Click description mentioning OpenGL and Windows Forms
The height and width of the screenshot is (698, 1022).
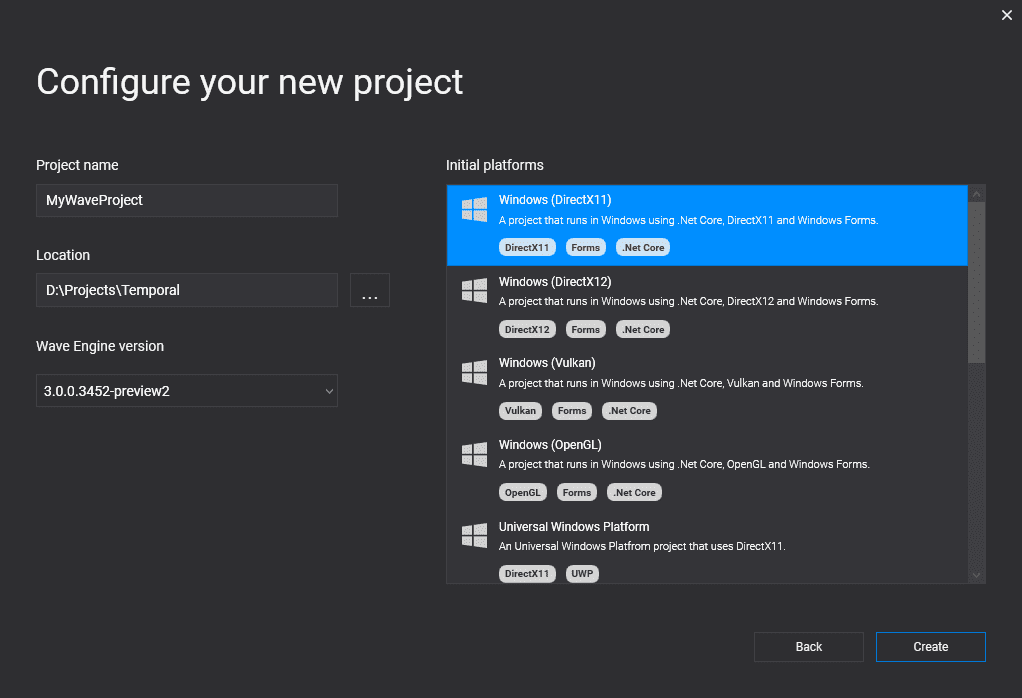[x=684, y=464]
